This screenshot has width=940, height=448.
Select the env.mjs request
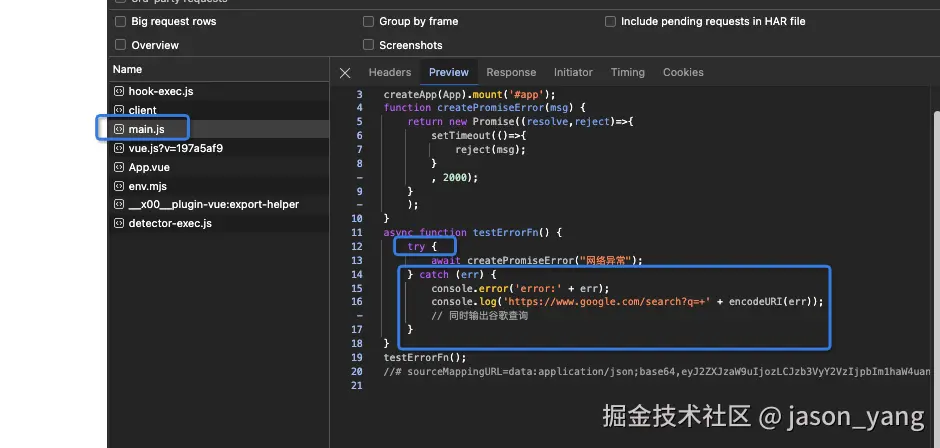tap(219, 186)
